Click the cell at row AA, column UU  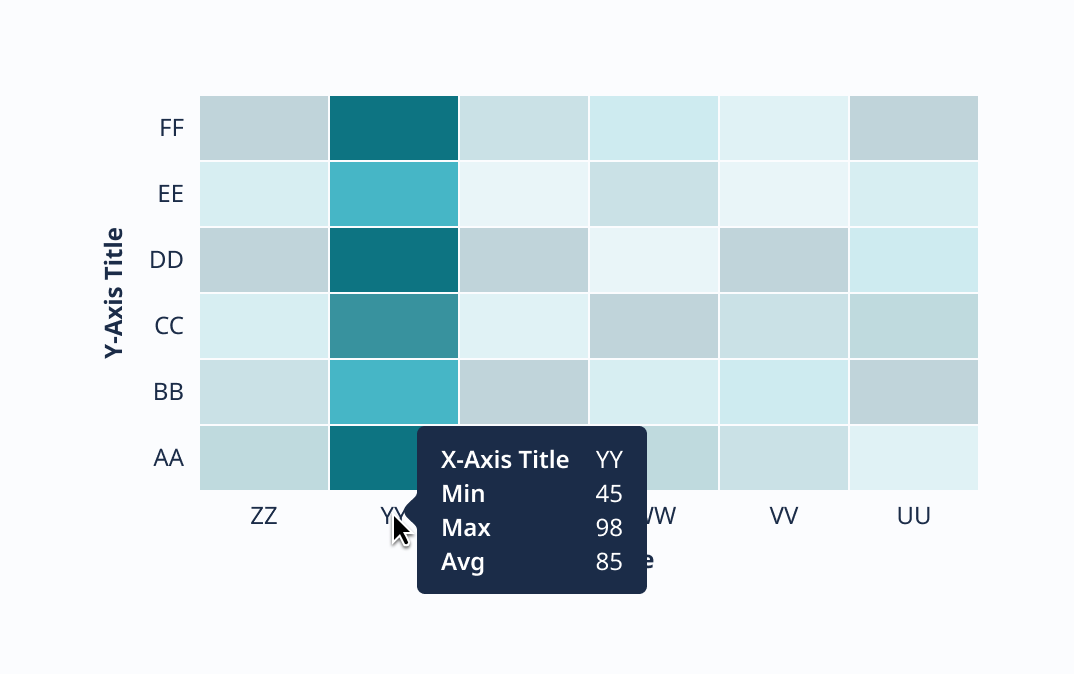click(914, 458)
